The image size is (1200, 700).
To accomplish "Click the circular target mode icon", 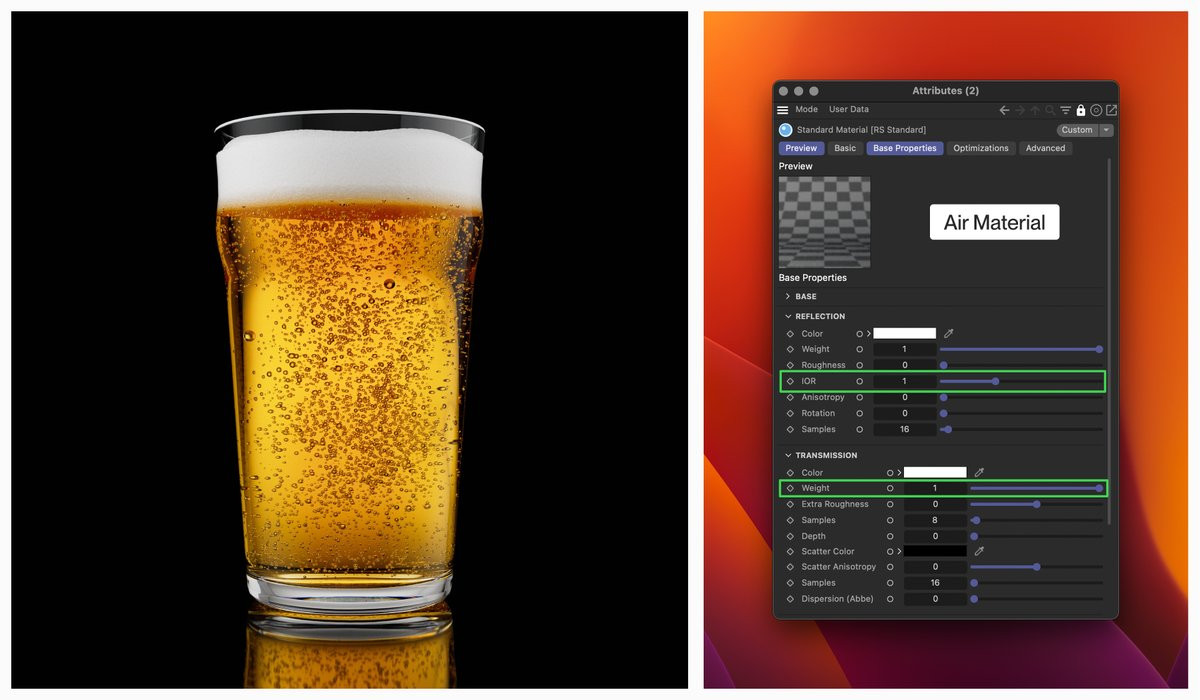I will point(1096,110).
